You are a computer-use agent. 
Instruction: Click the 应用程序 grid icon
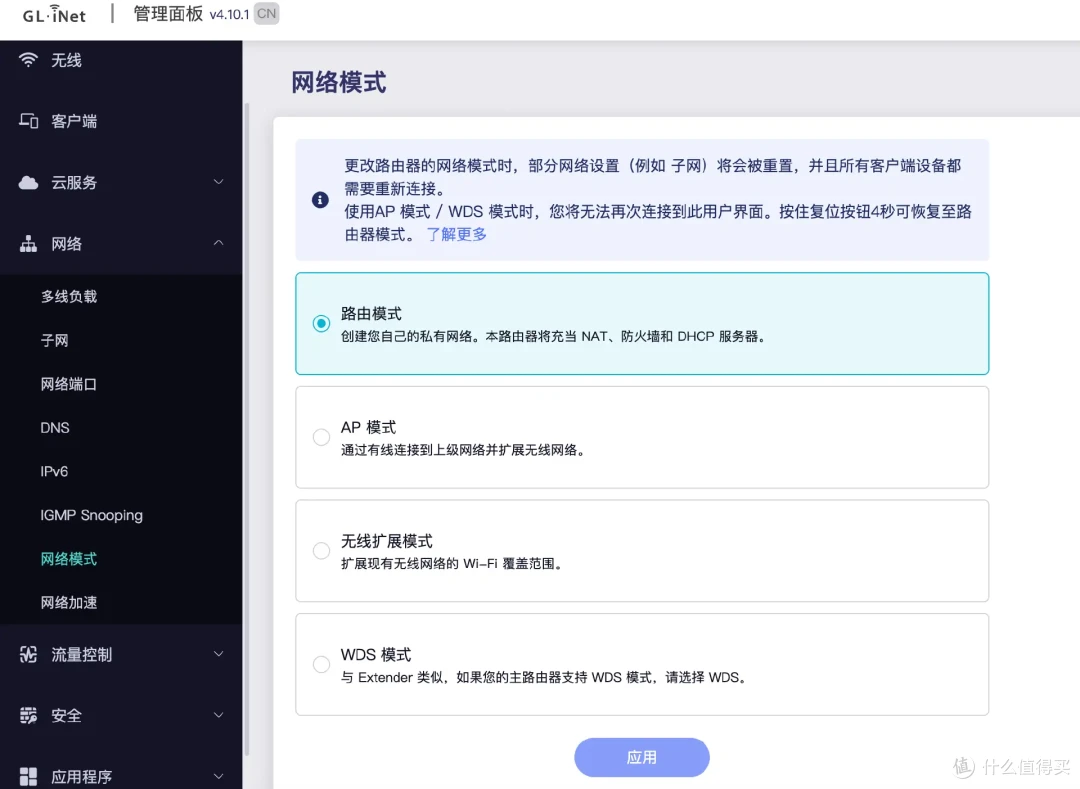(x=28, y=777)
